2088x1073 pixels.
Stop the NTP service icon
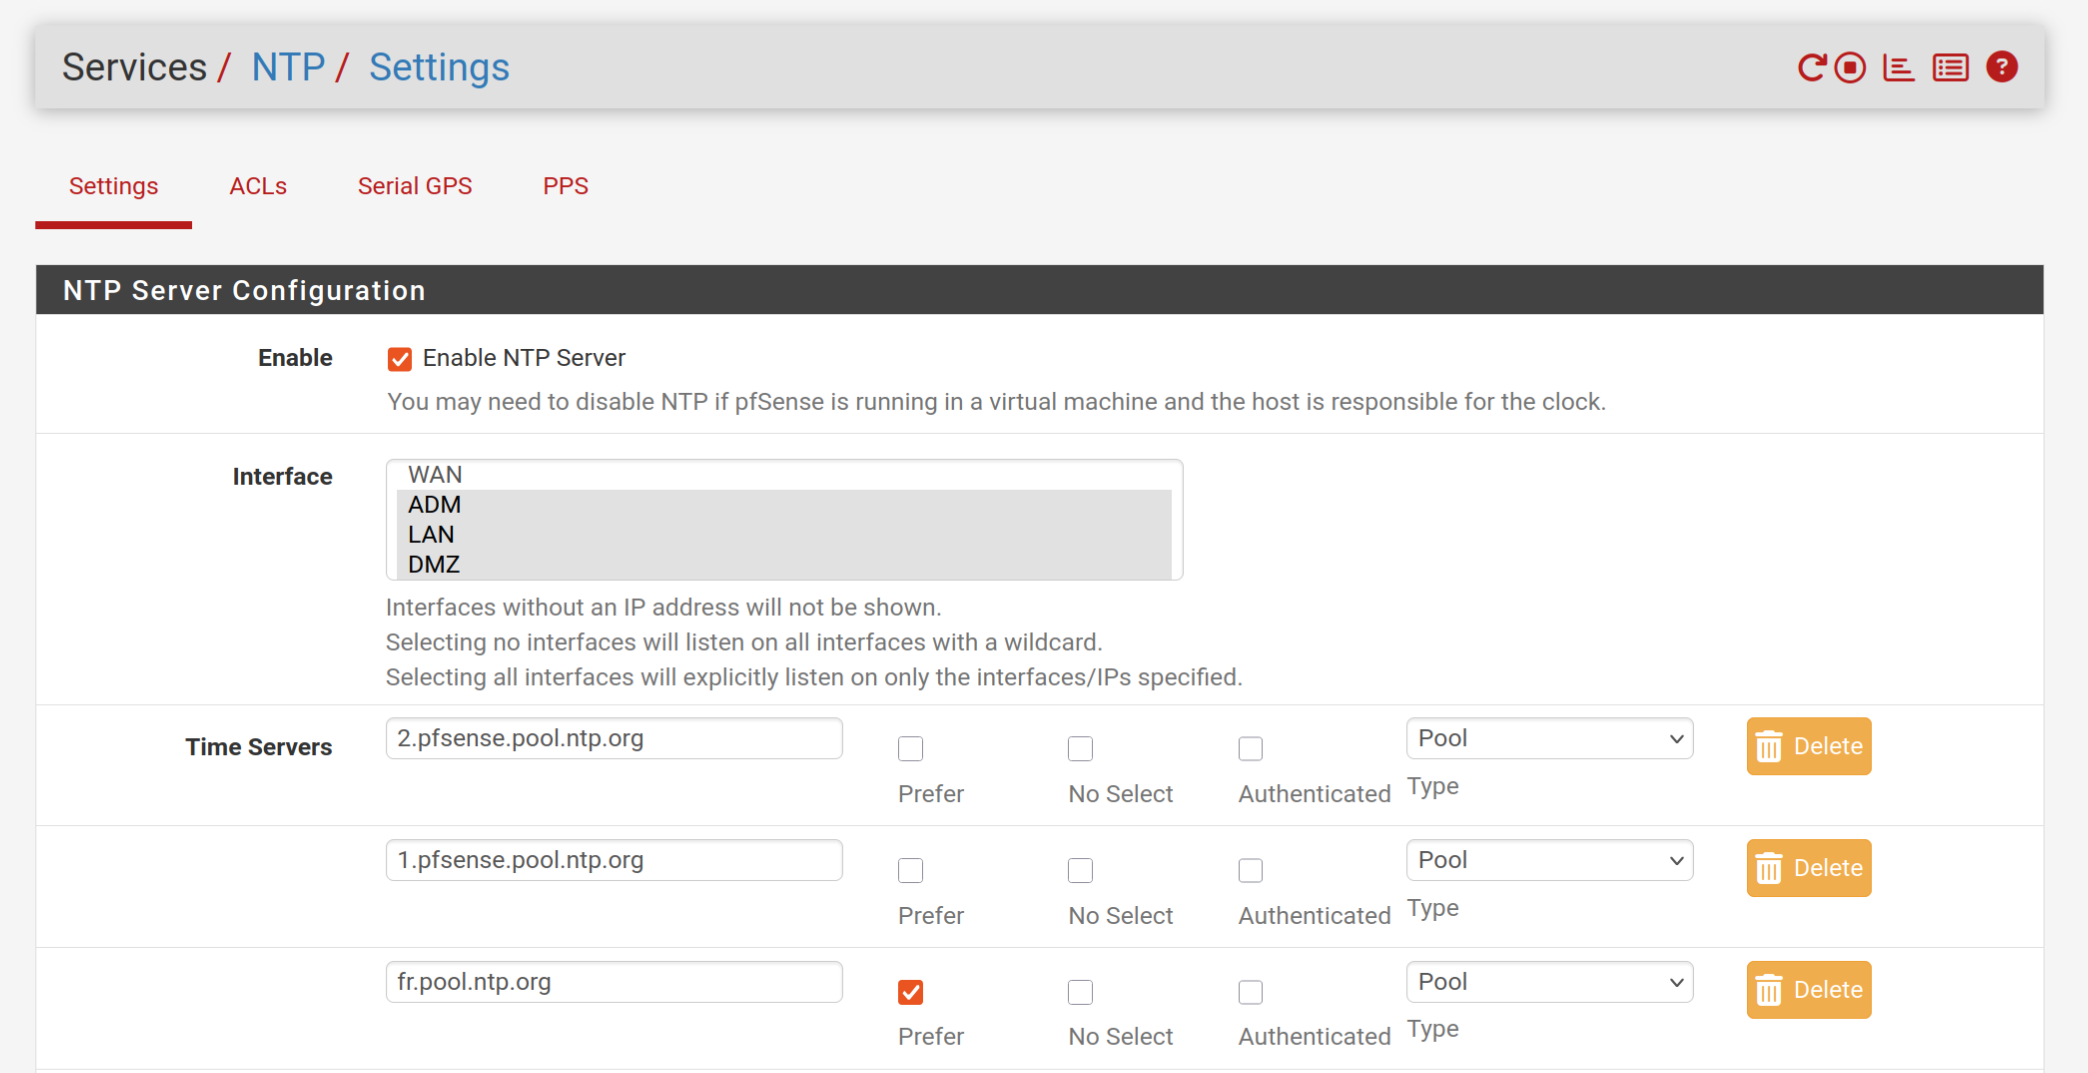1851,67
